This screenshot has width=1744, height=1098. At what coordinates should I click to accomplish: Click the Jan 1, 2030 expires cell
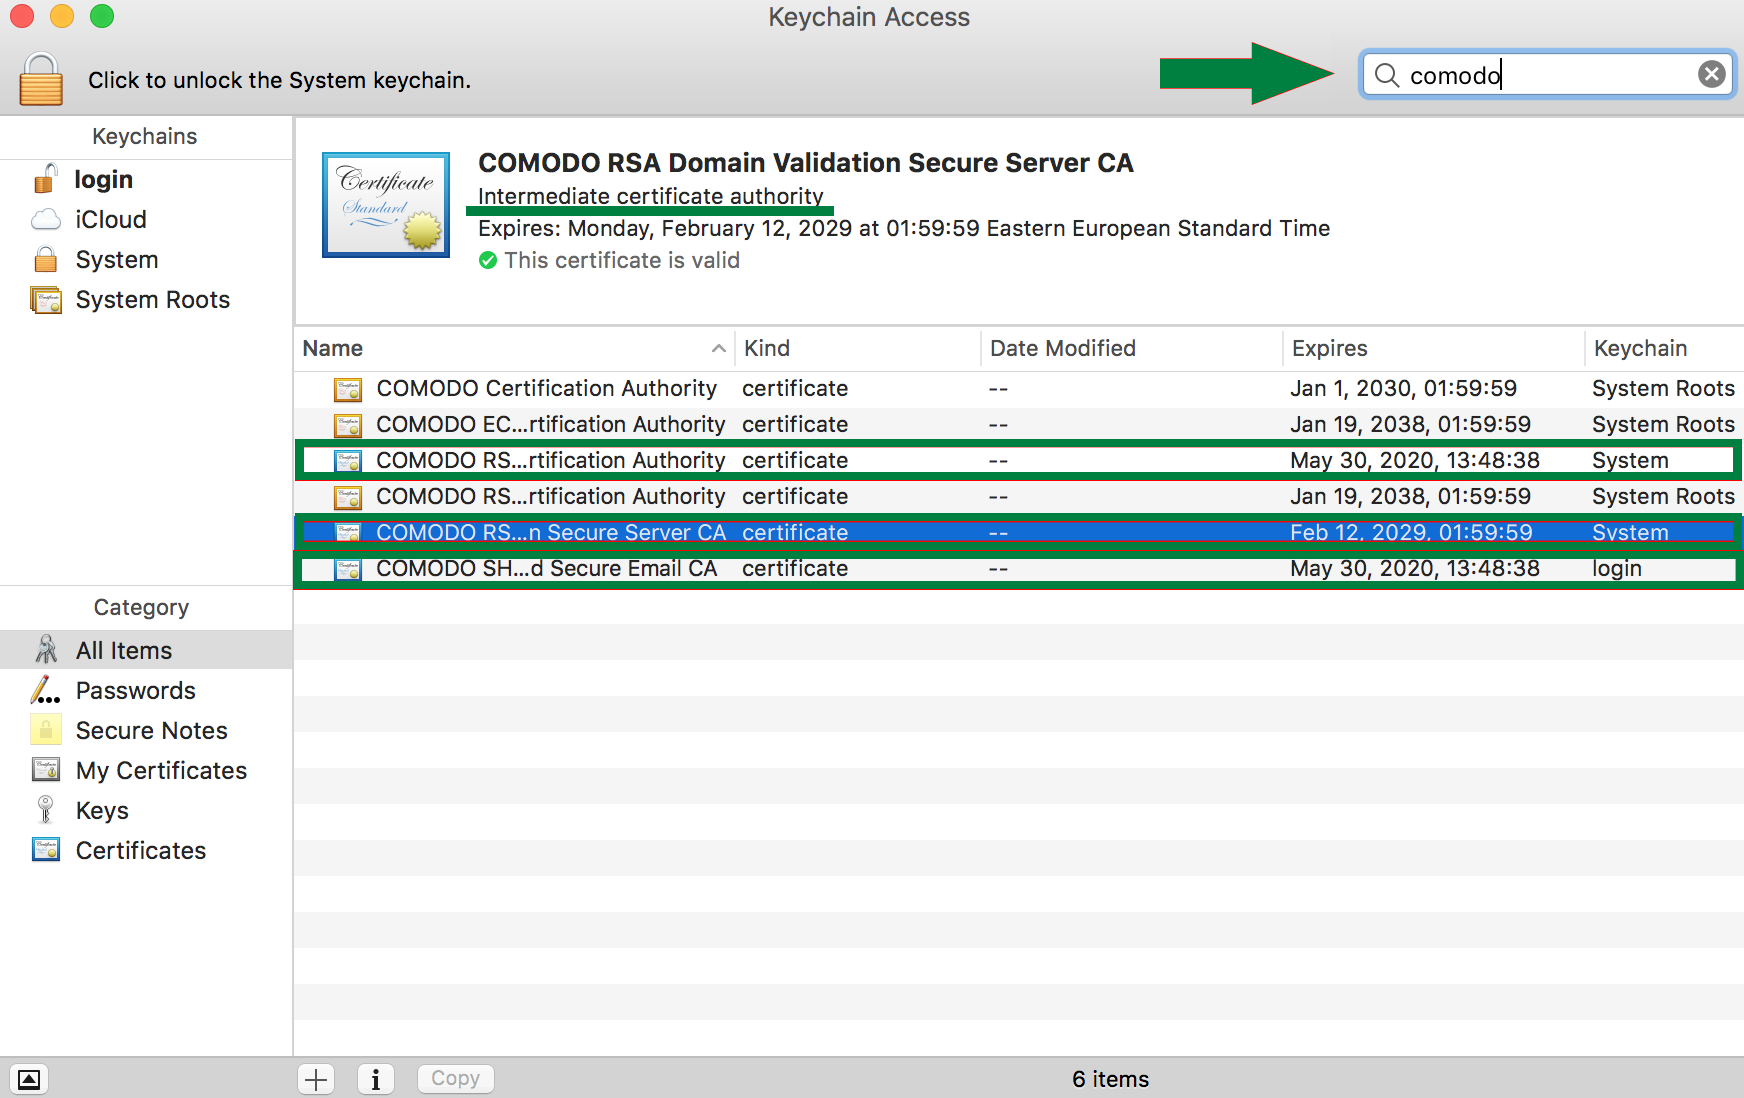click(1403, 388)
